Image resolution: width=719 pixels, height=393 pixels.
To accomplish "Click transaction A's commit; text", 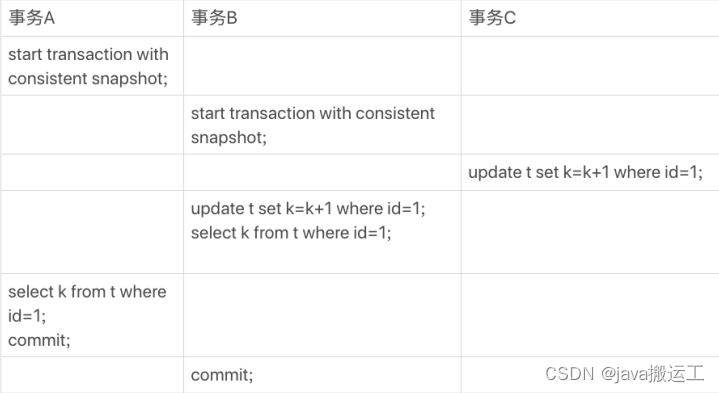I will (39, 340).
